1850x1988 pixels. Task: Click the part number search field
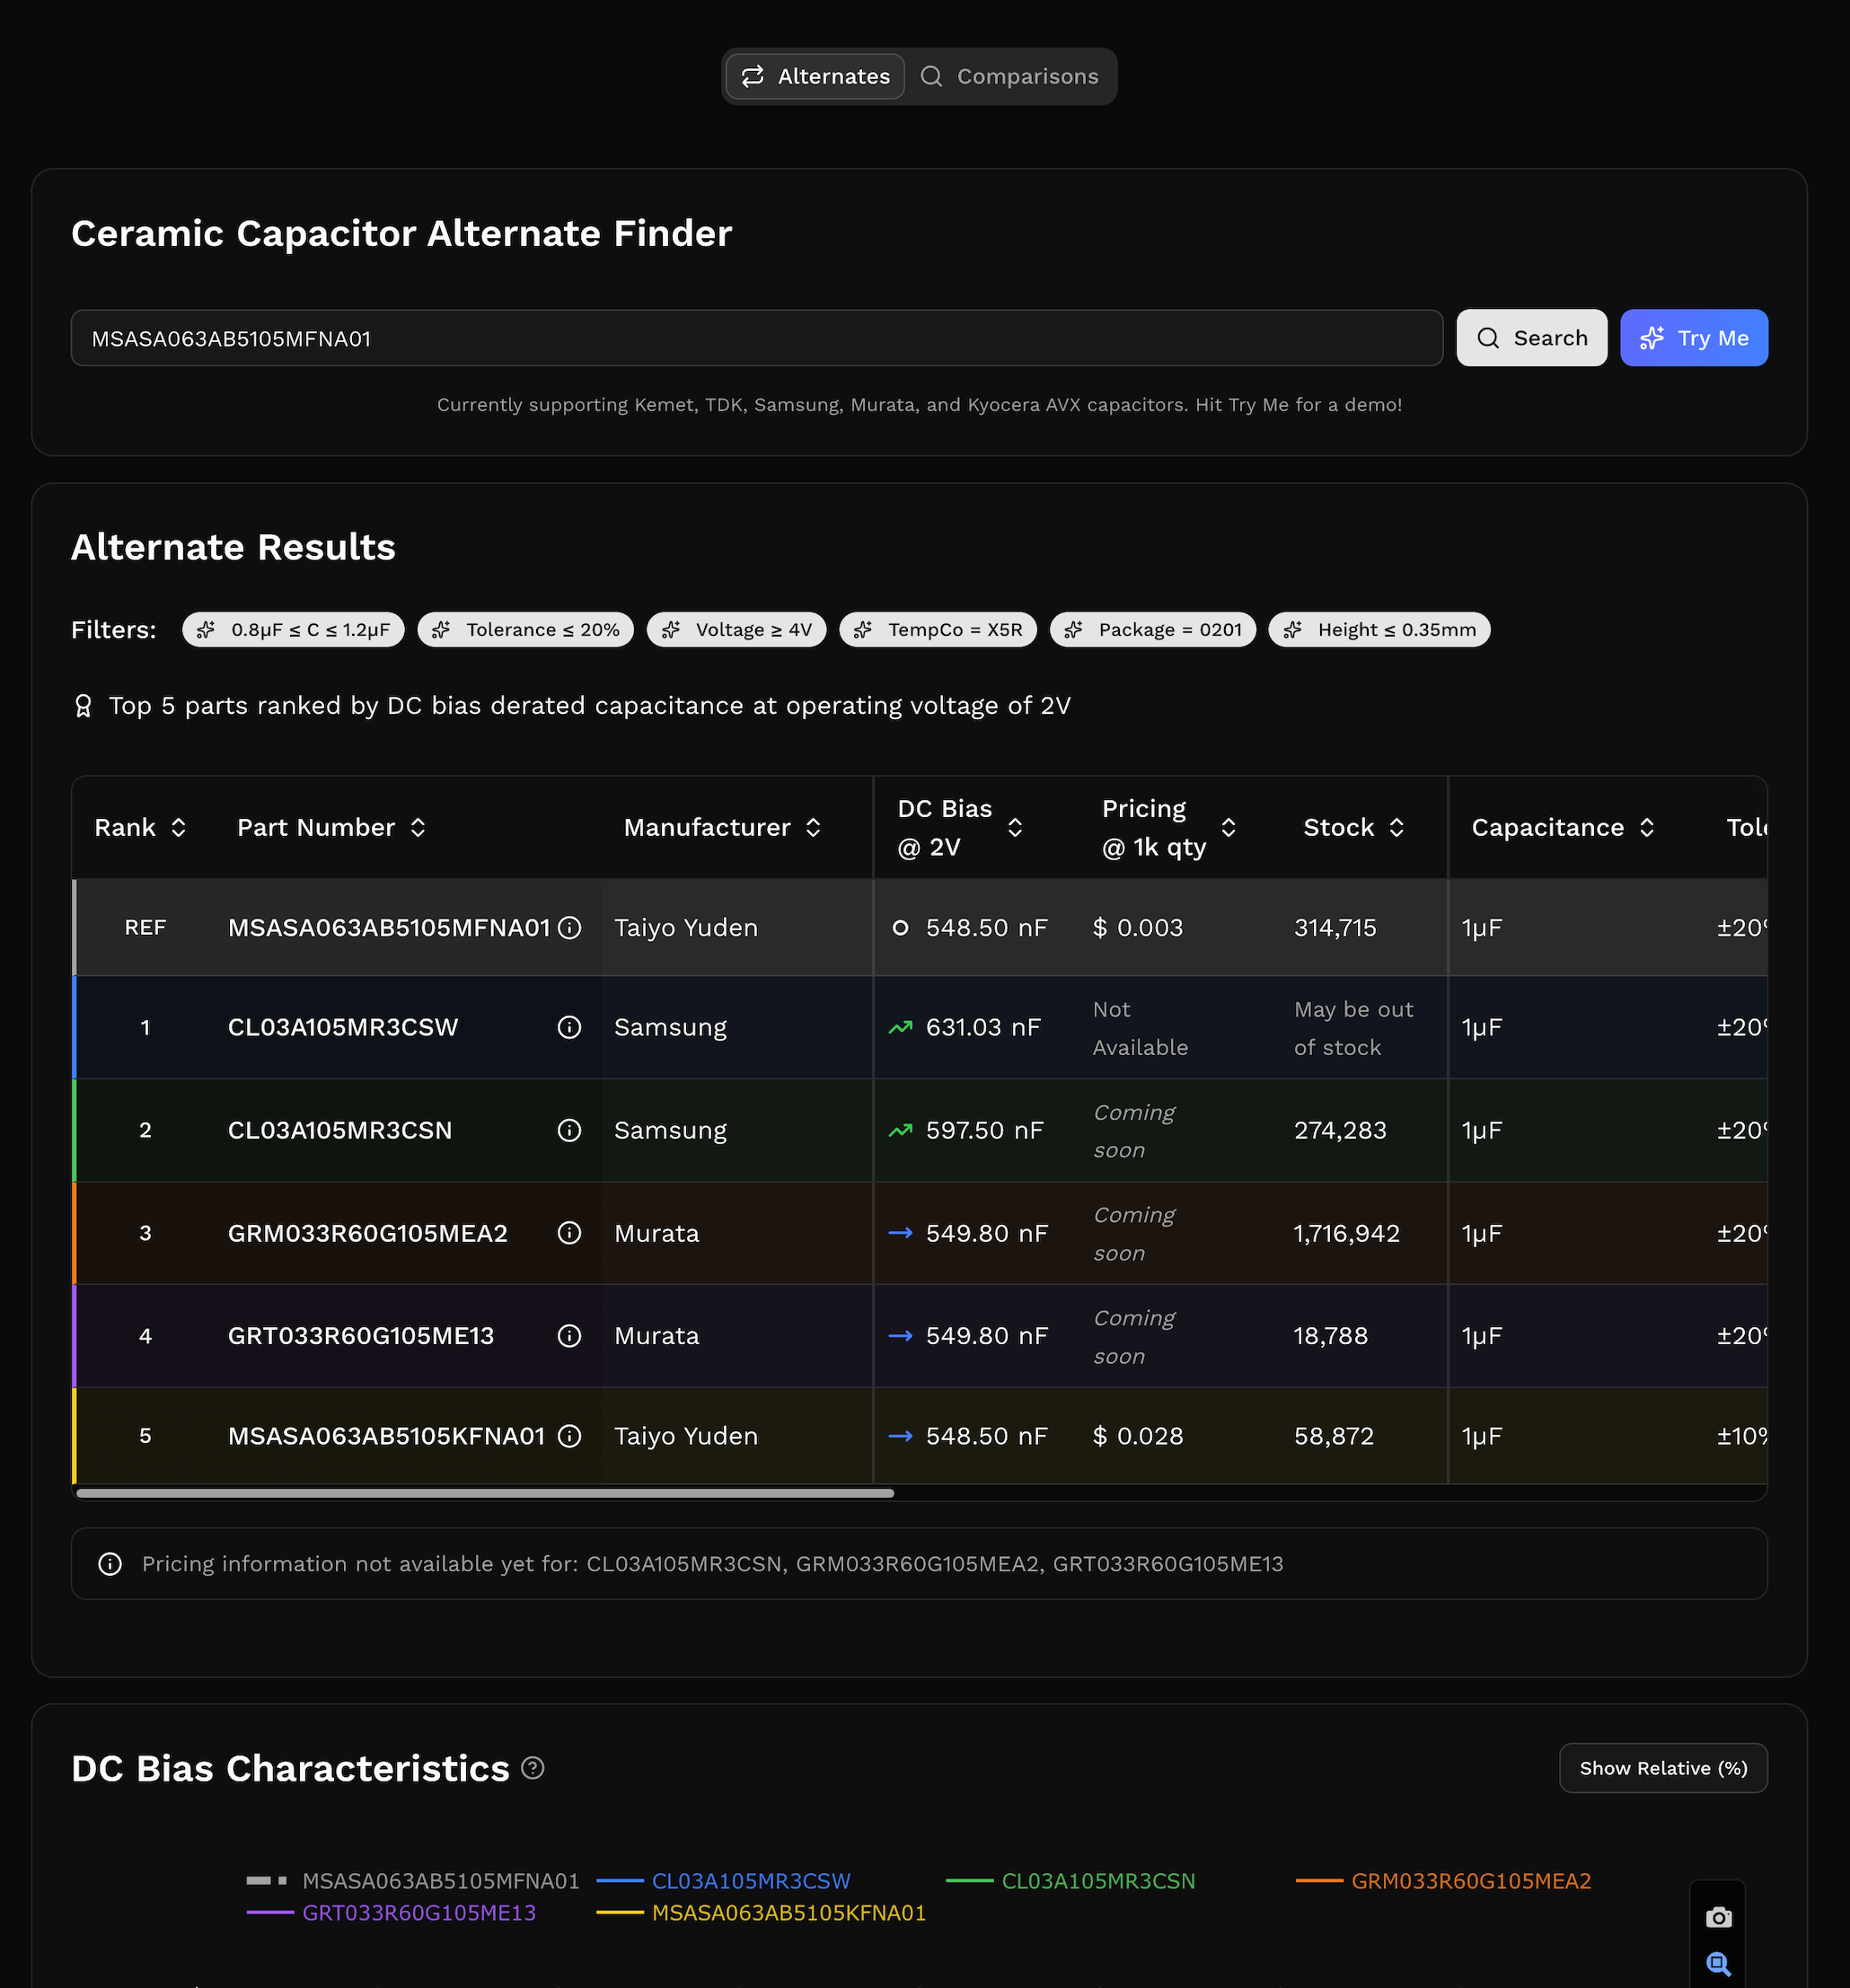click(756, 338)
